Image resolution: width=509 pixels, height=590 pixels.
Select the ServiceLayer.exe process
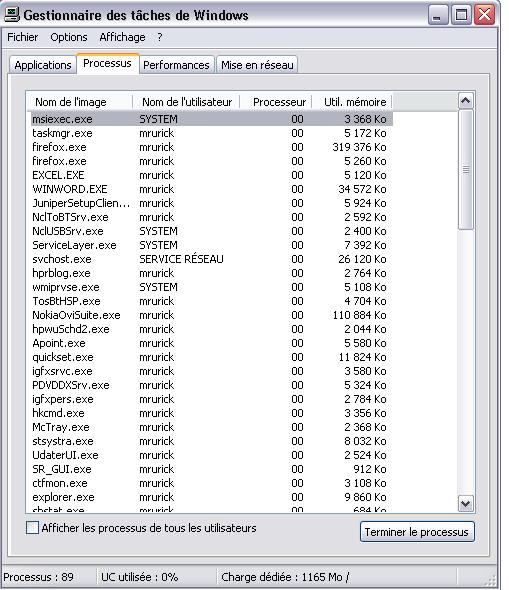211,245
